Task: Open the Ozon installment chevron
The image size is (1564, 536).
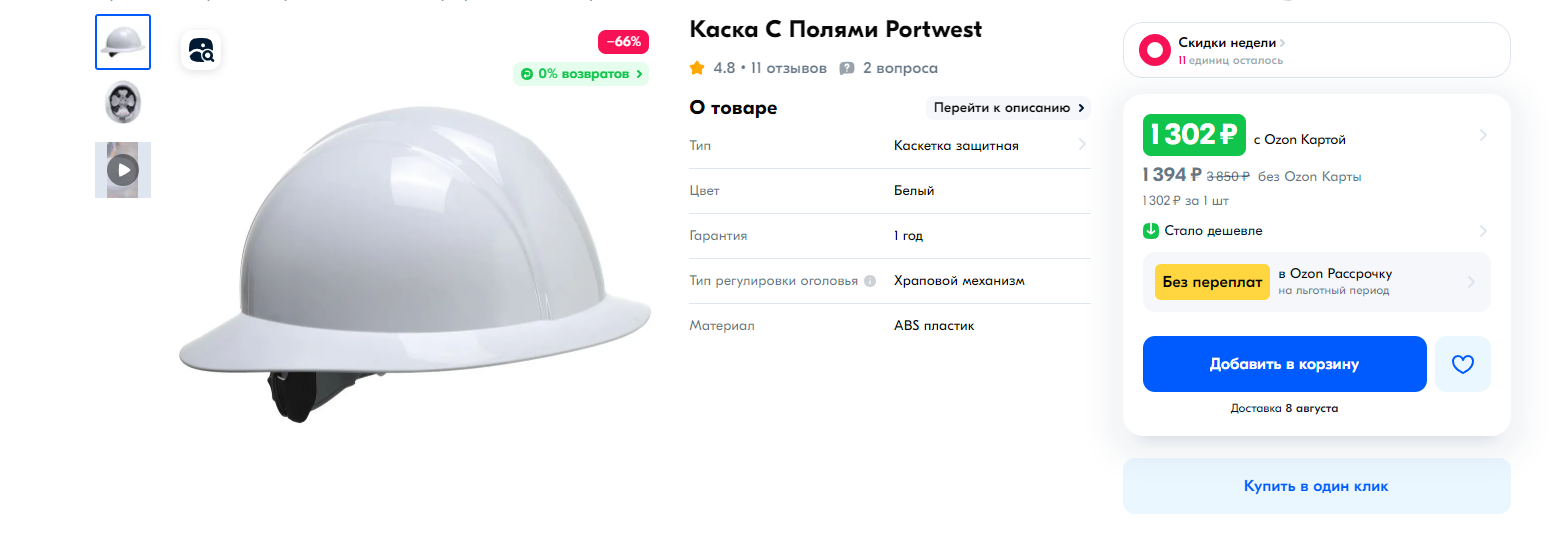Action: coord(1471,282)
